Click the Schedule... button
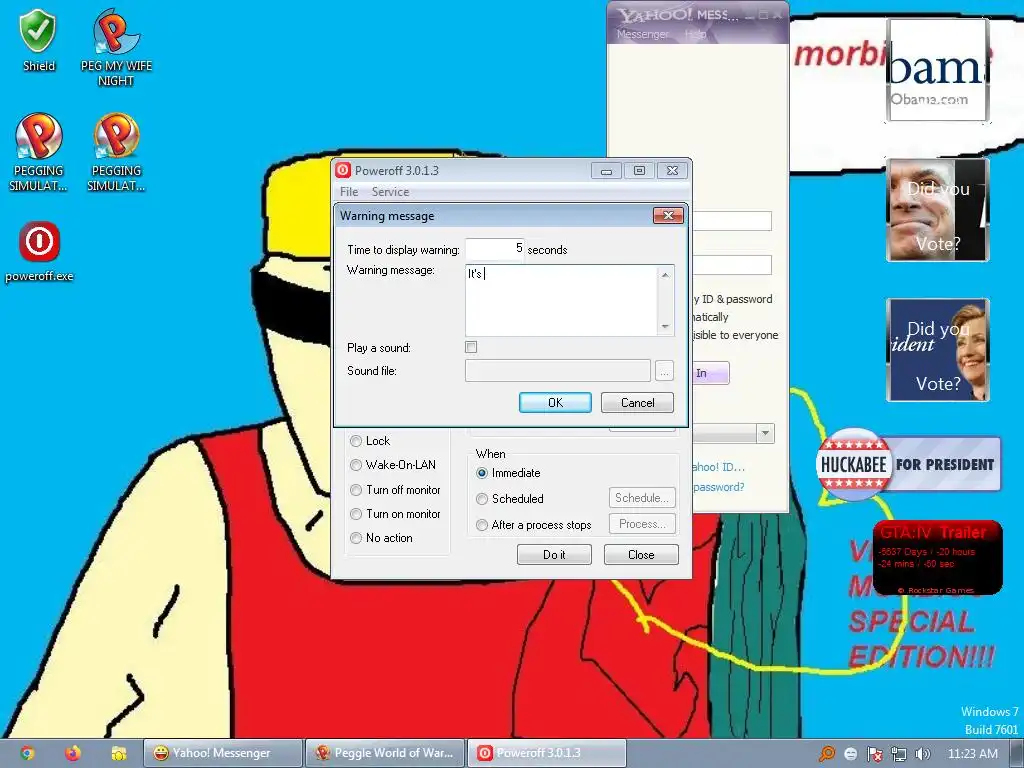This screenshot has width=1024, height=768. [x=642, y=498]
